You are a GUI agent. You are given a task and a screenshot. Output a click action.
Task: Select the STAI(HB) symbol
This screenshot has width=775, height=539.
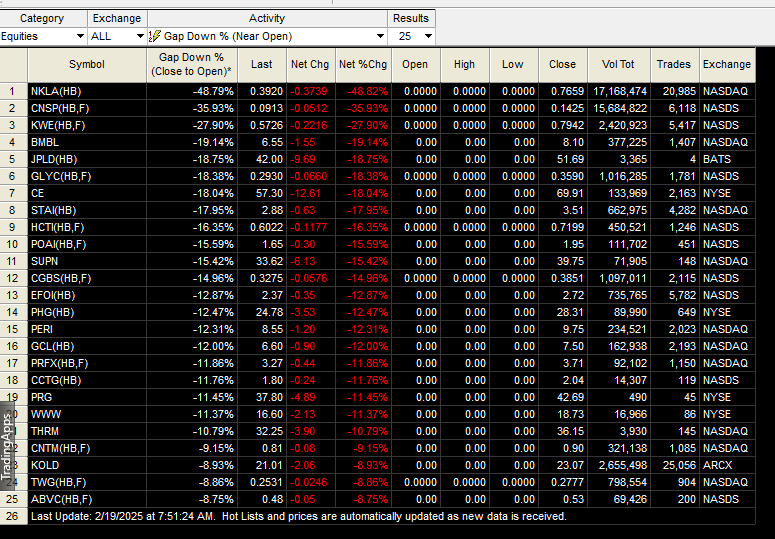[x=53, y=210]
